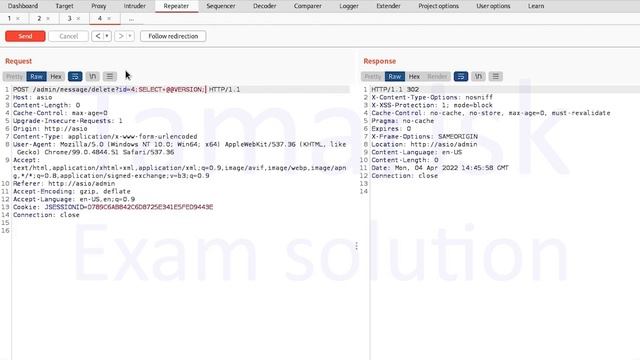The height and width of the screenshot is (360, 640).
Task: Switch to Repeater sub-tab 1
Action: (x=9, y=18)
